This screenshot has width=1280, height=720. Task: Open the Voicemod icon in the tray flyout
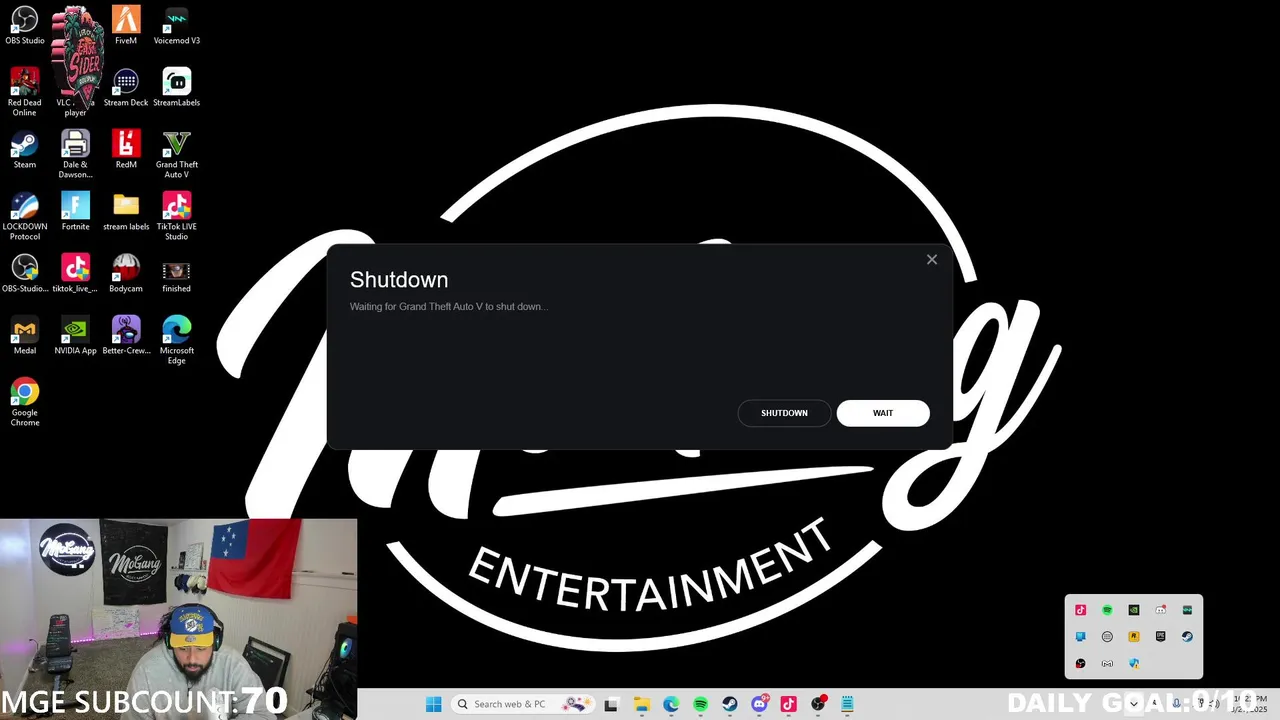coord(1187,610)
